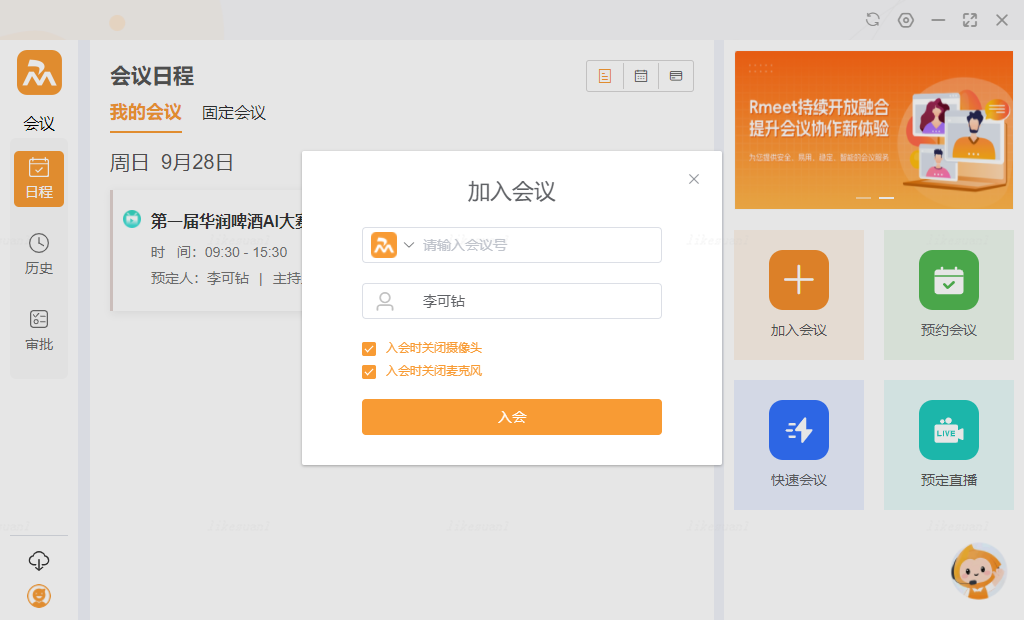
Task: Click the 加入会议 plus icon tile
Action: coord(798,281)
